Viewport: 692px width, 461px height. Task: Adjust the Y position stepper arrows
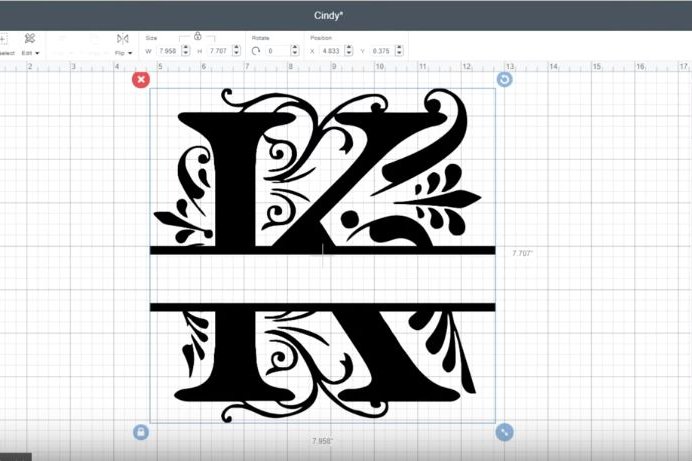(x=399, y=51)
